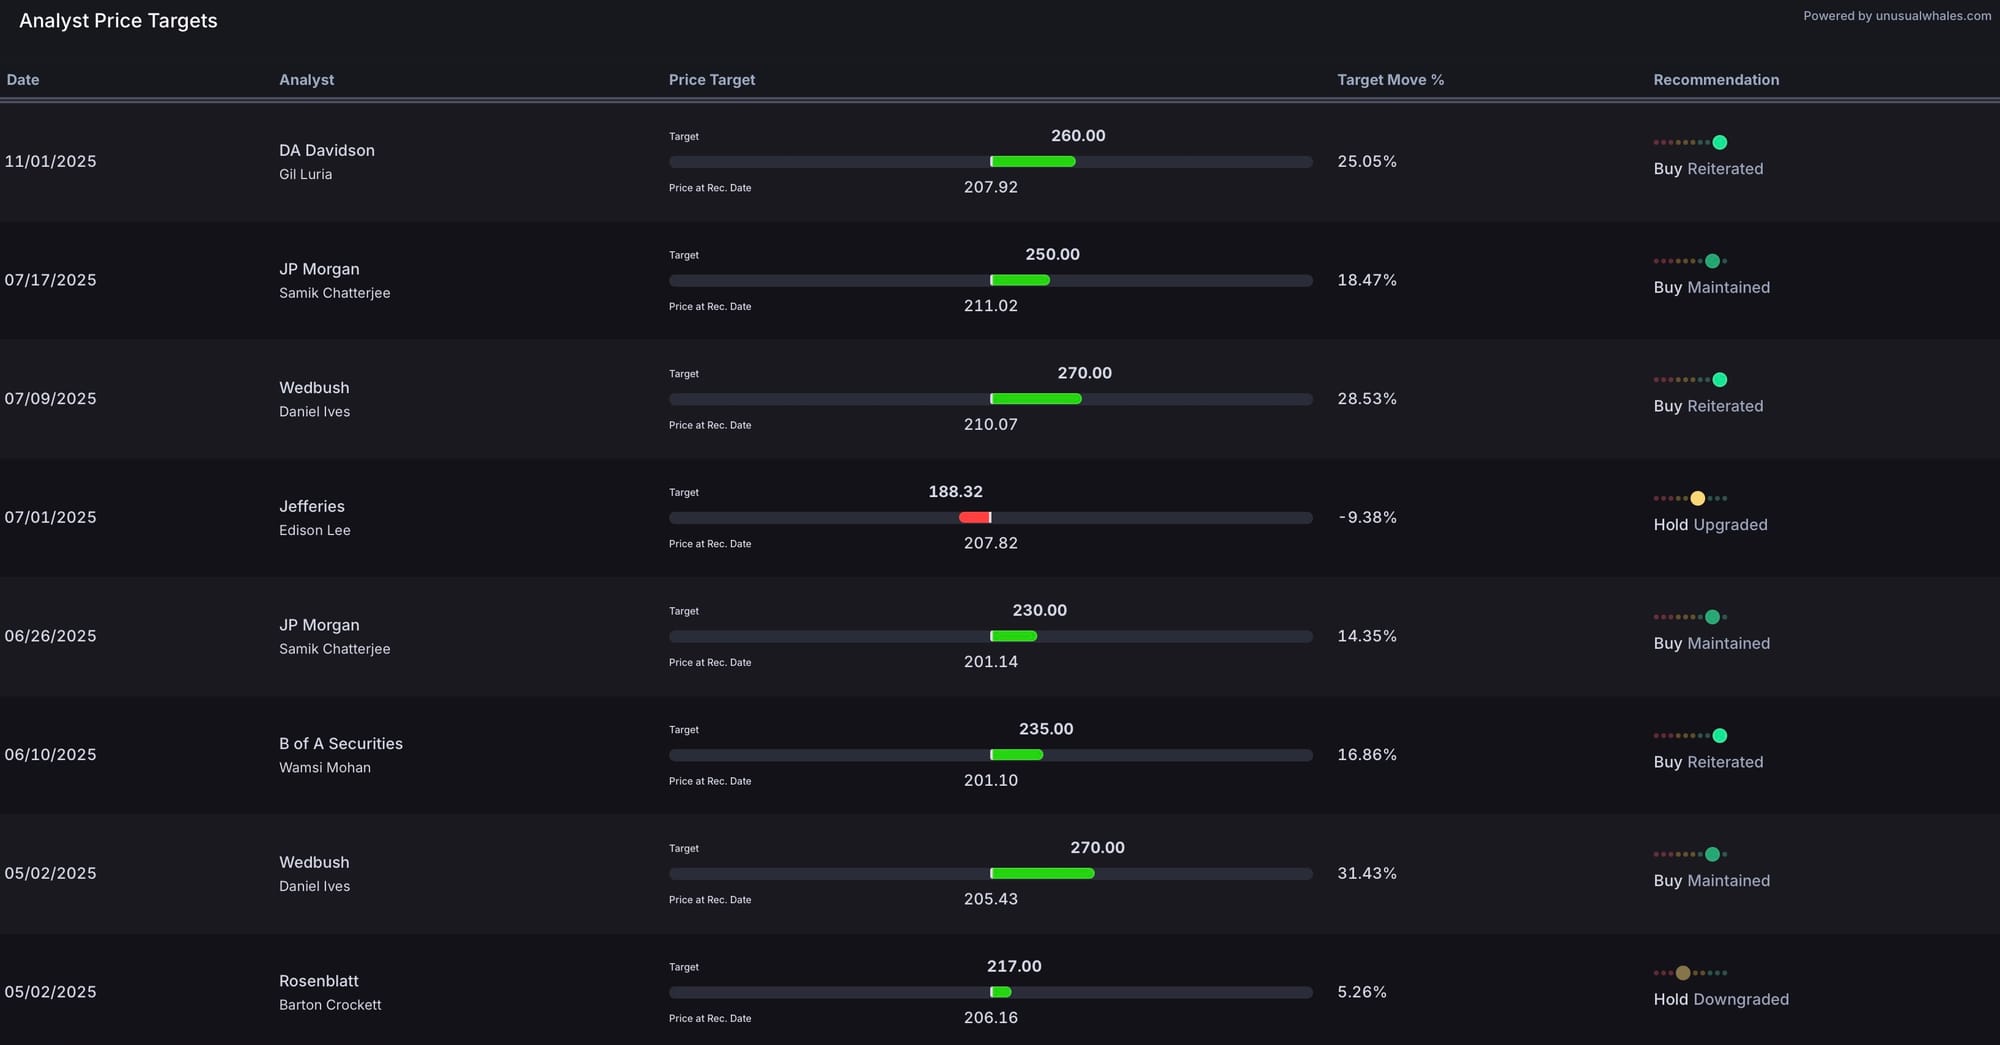Click the 31.43% target move value
2000x1045 pixels.
1367,874
